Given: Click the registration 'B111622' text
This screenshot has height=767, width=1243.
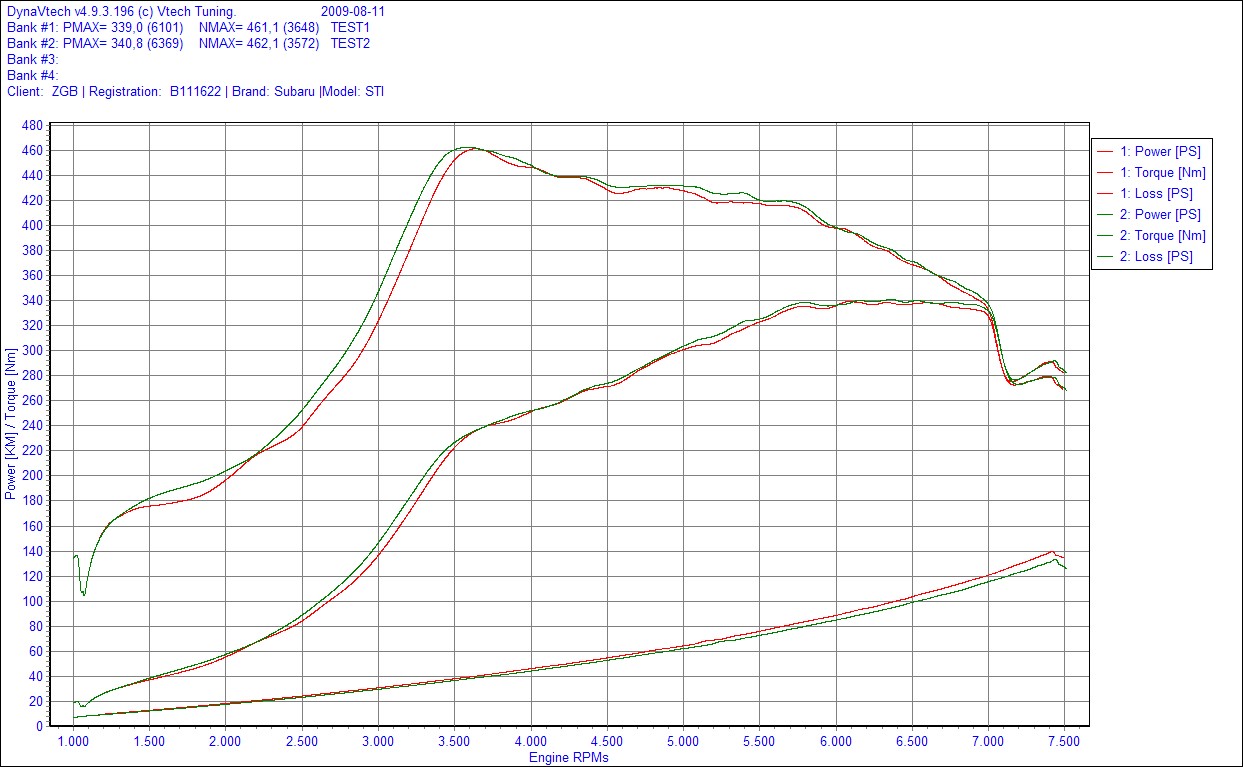Looking at the screenshot, I should pos(196,92).
